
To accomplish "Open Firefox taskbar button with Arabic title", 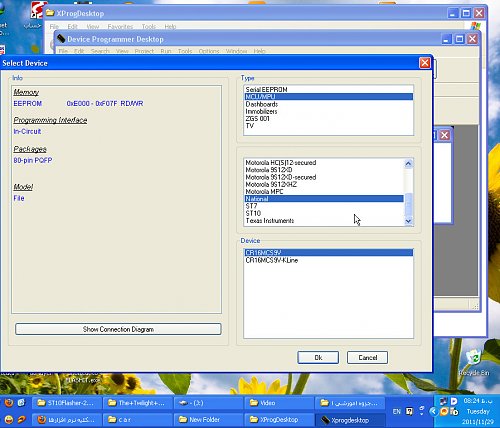I will point(67,419).
